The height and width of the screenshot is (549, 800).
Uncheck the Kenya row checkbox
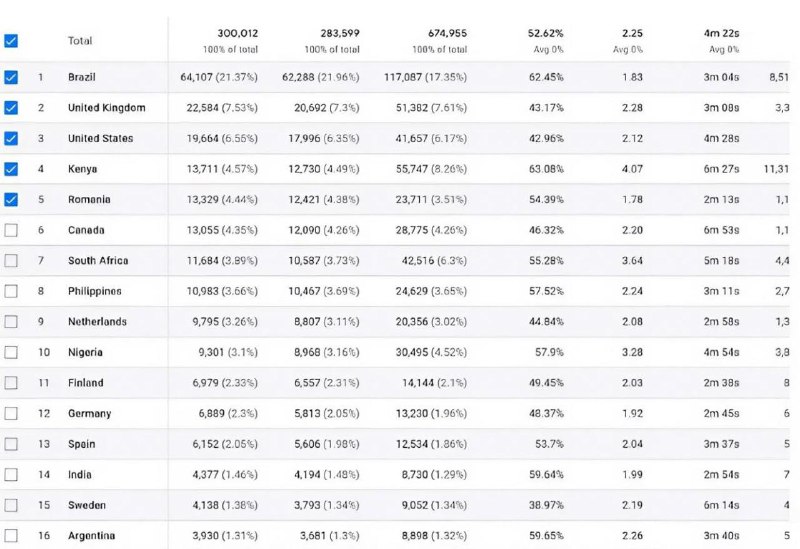pyautogui.click(x=11, y=169)
